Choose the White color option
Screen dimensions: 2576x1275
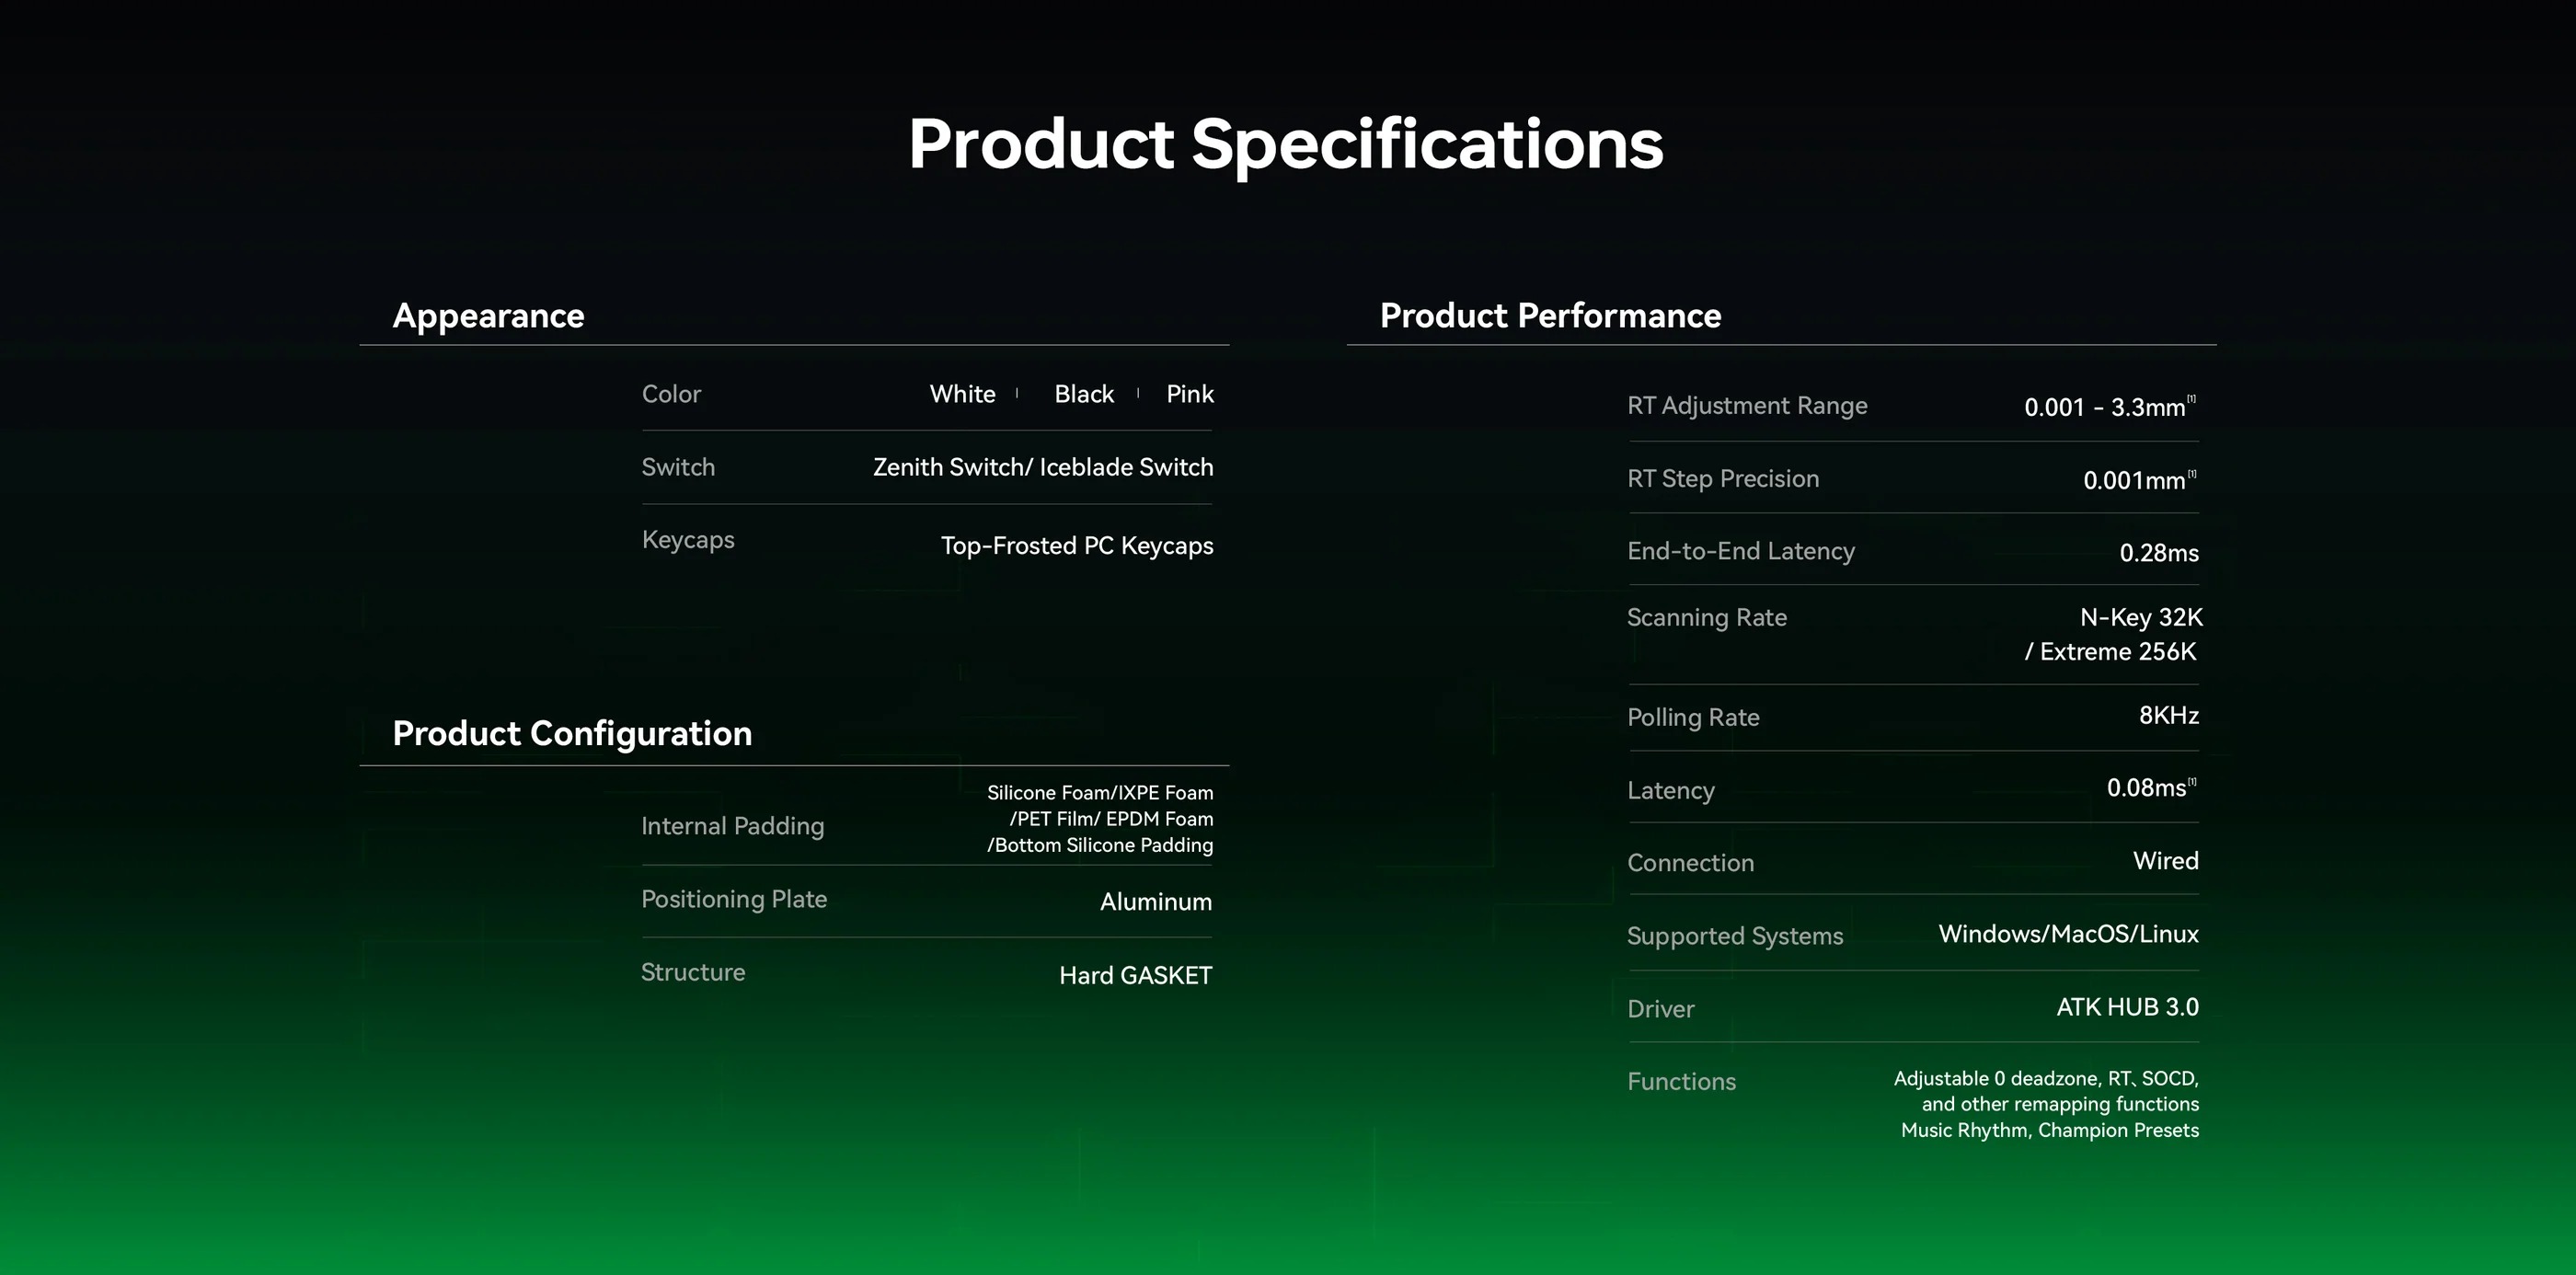962,394
